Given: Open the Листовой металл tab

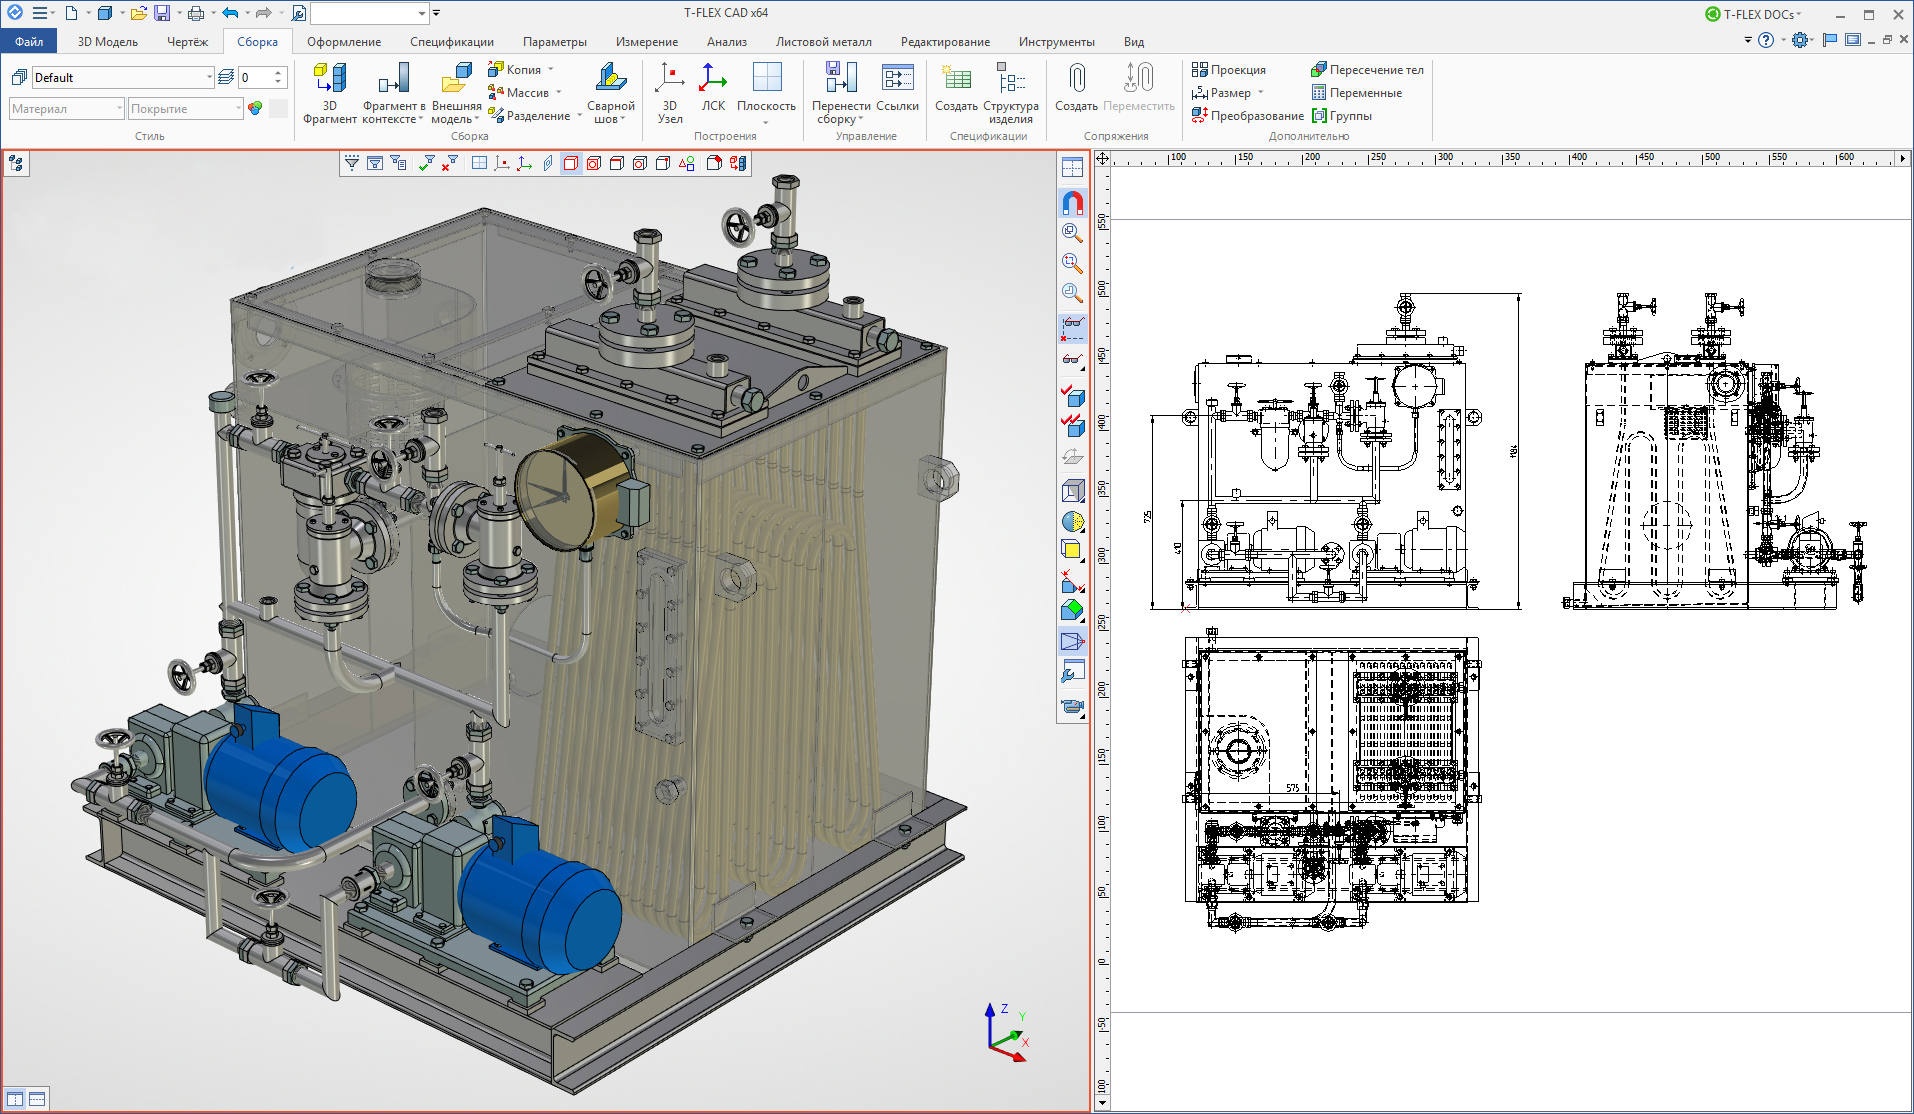Looking at the screenshot, I should coord(823,42).
